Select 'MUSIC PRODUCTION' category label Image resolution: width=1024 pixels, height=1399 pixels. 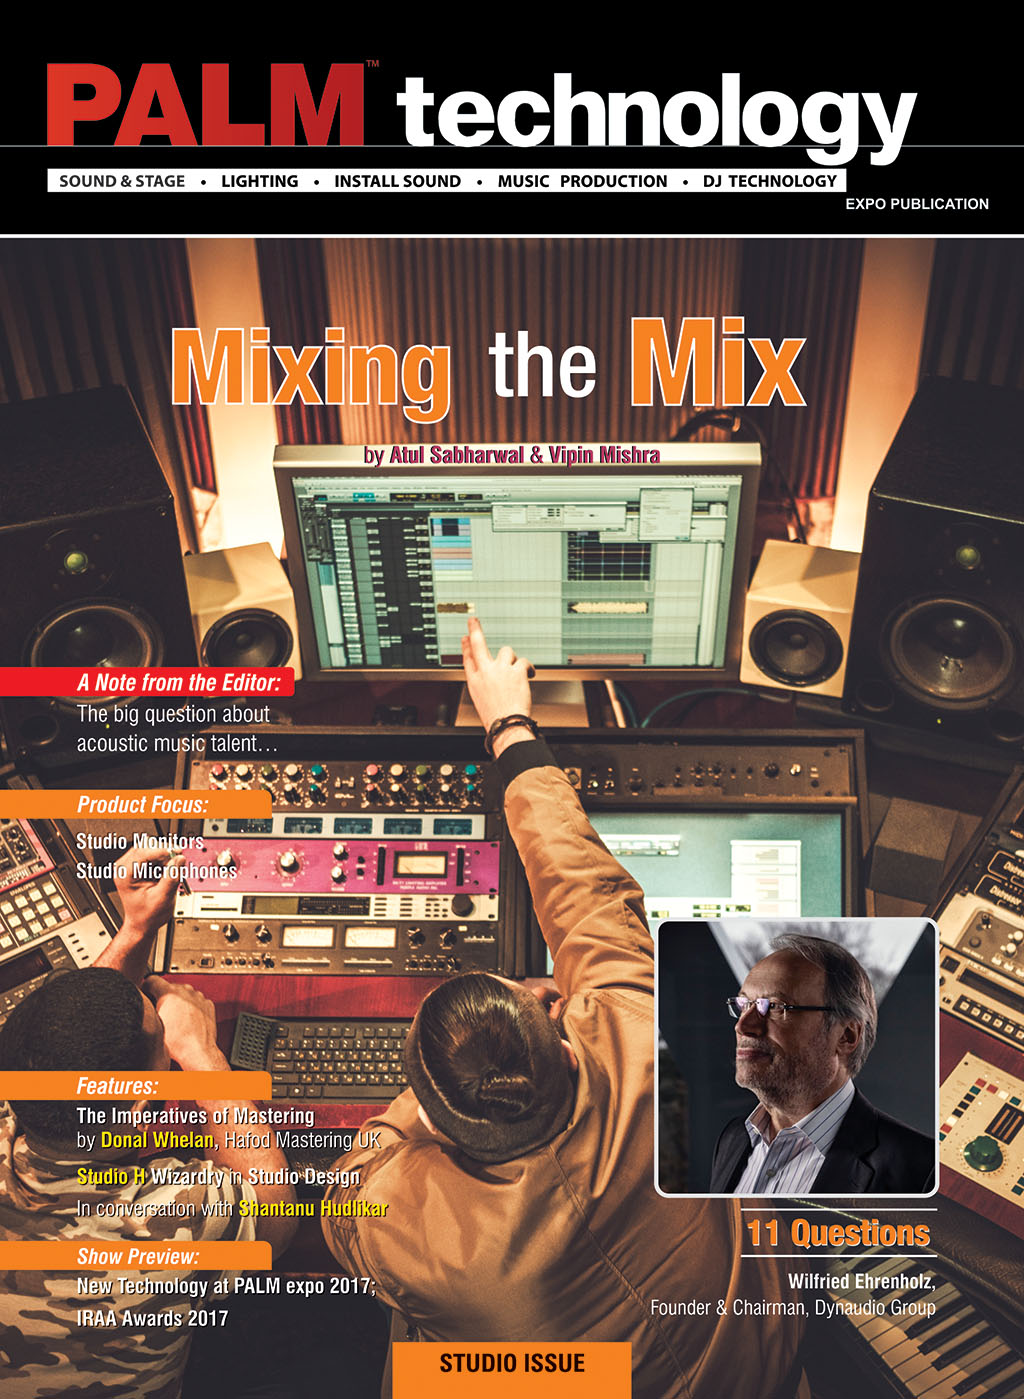point(582,181)
